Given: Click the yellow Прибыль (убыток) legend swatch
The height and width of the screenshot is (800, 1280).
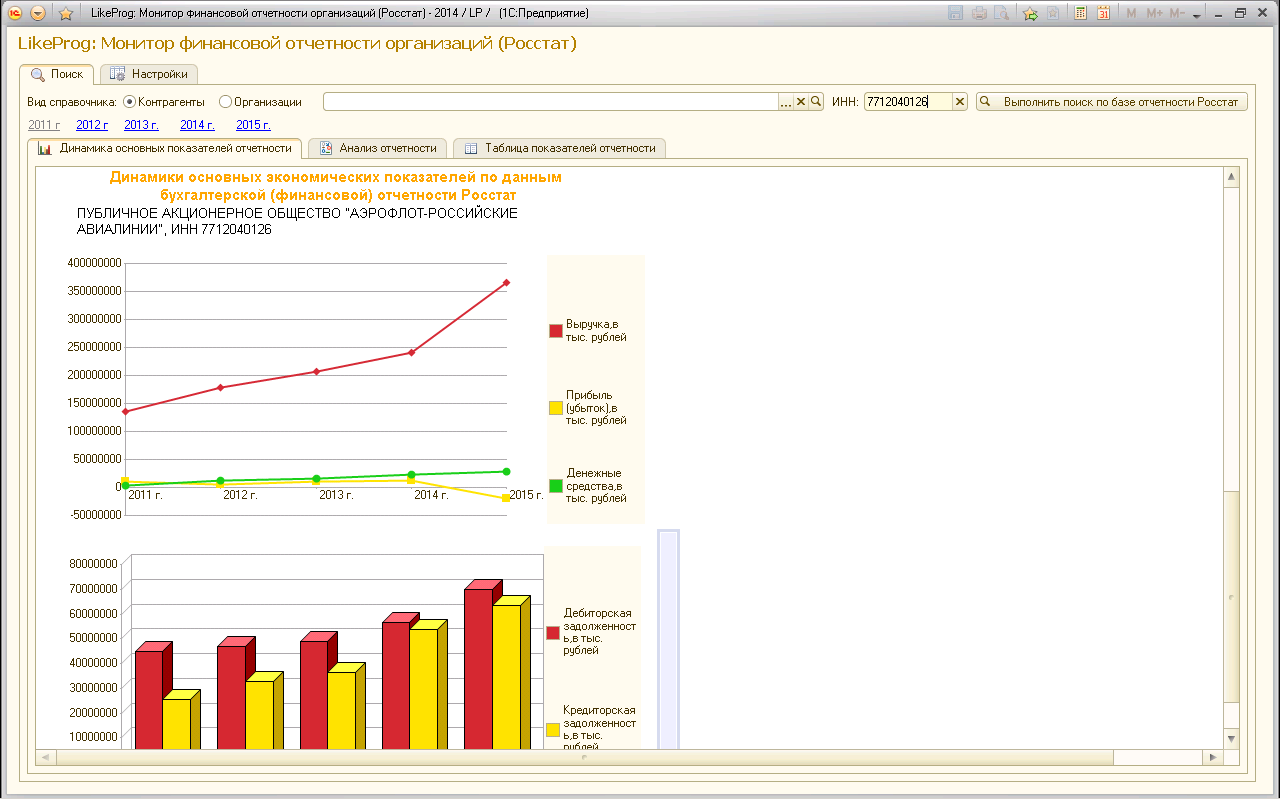Looking at the screenshot, I should (555, 408).
